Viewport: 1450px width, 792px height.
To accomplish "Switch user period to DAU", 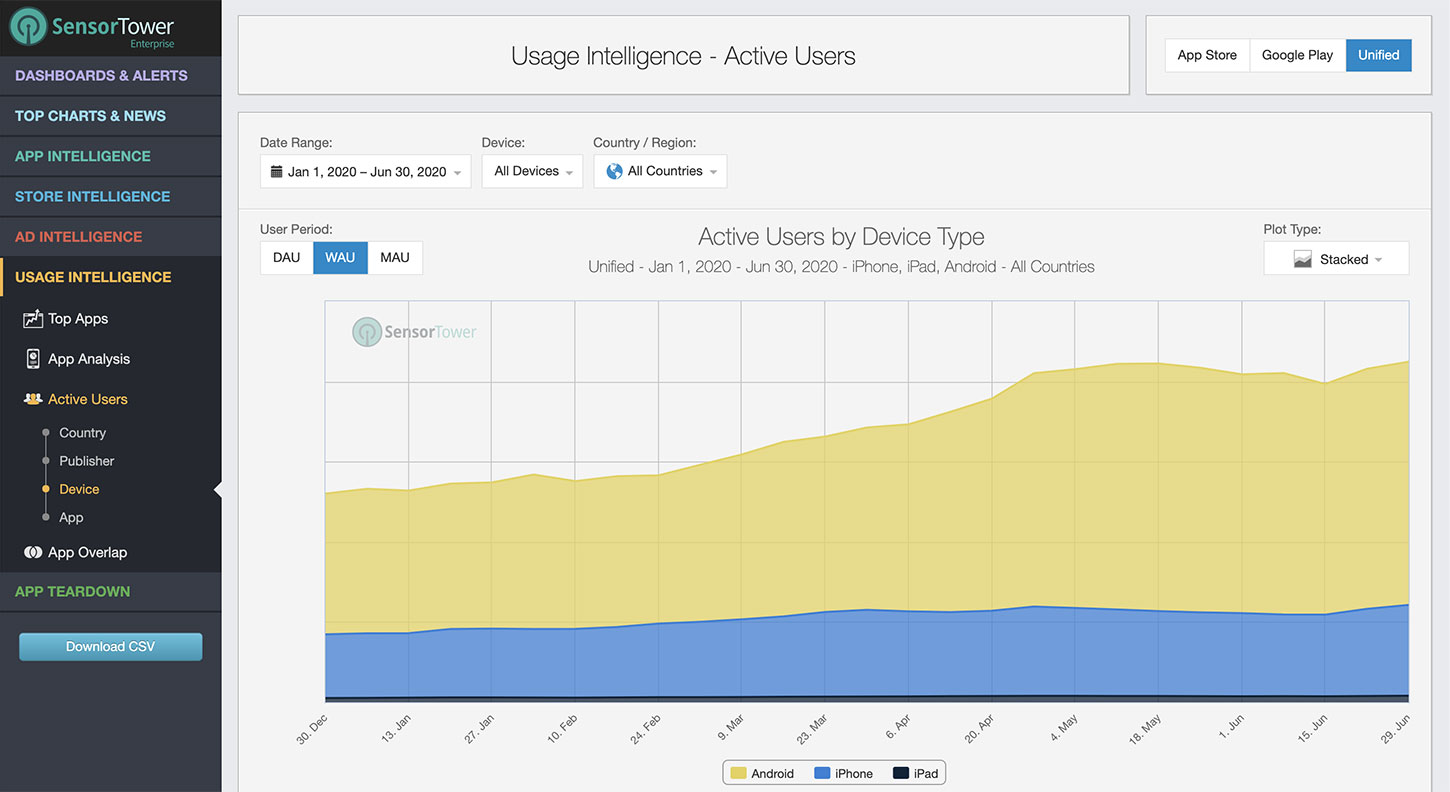I will [x=286, y=258].
